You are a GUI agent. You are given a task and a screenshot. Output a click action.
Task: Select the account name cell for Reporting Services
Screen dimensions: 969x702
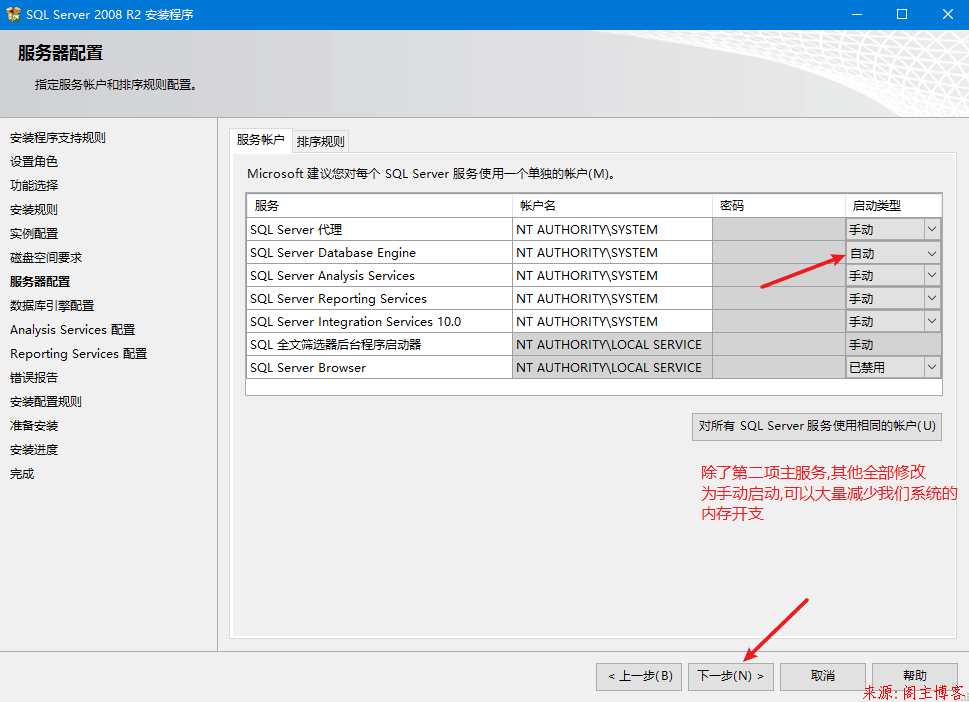[612, 298]
